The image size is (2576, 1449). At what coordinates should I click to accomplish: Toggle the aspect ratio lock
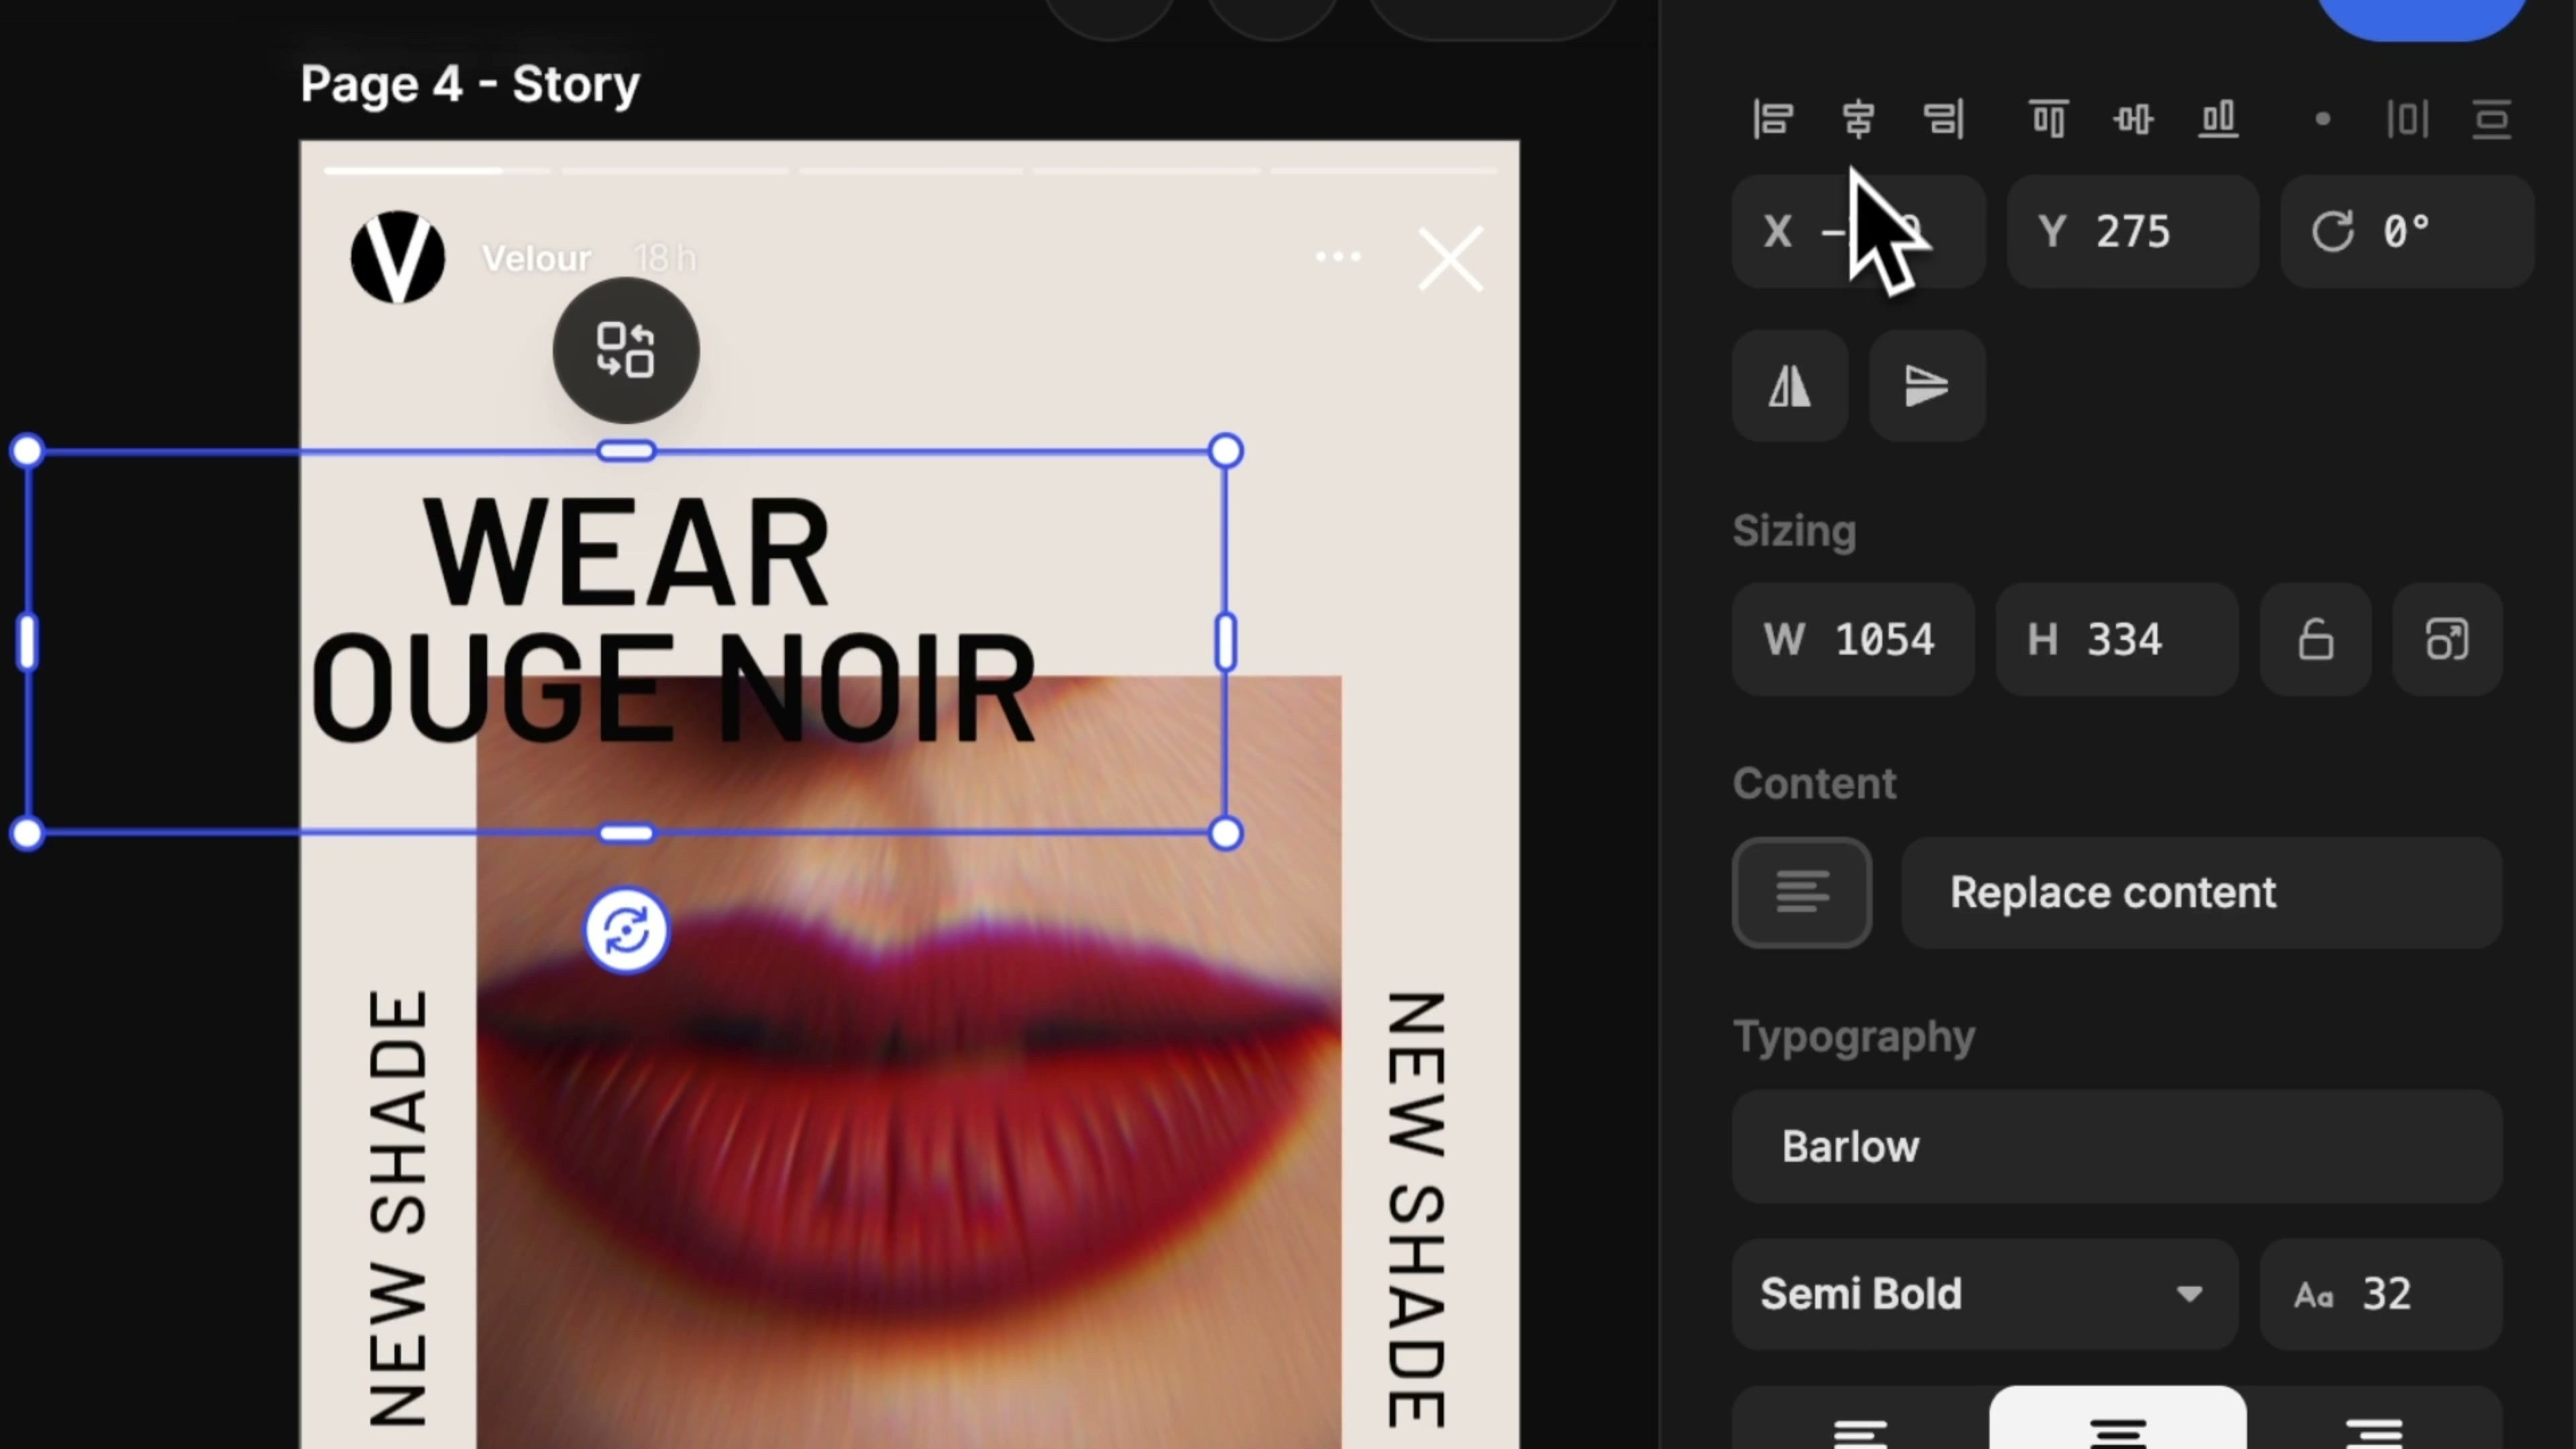(2316, 640)
